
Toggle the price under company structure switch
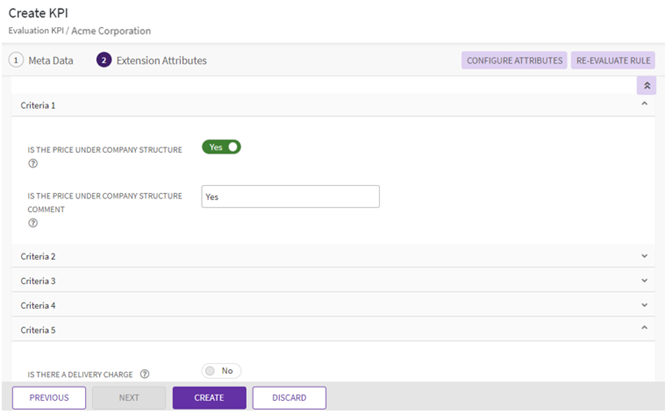pos(222,147)
